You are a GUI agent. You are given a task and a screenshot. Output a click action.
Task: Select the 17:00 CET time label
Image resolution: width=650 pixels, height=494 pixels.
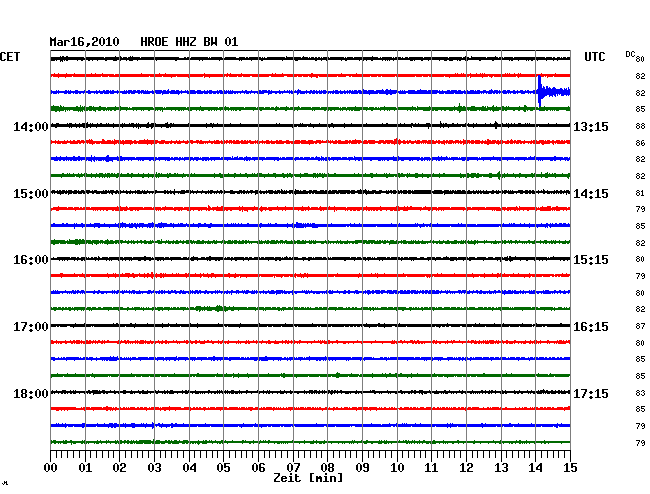[x=31, y=327]
